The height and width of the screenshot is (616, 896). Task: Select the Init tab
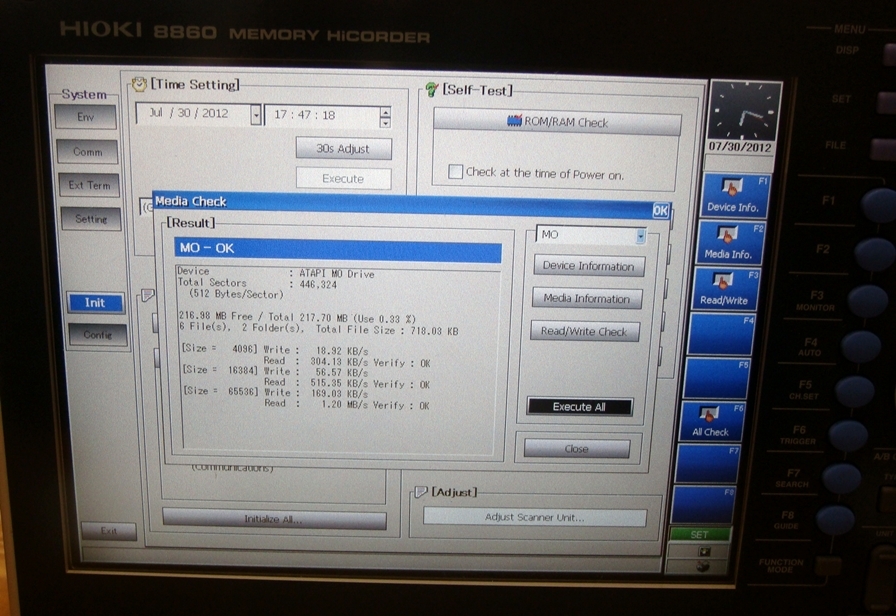pos(95,303)
